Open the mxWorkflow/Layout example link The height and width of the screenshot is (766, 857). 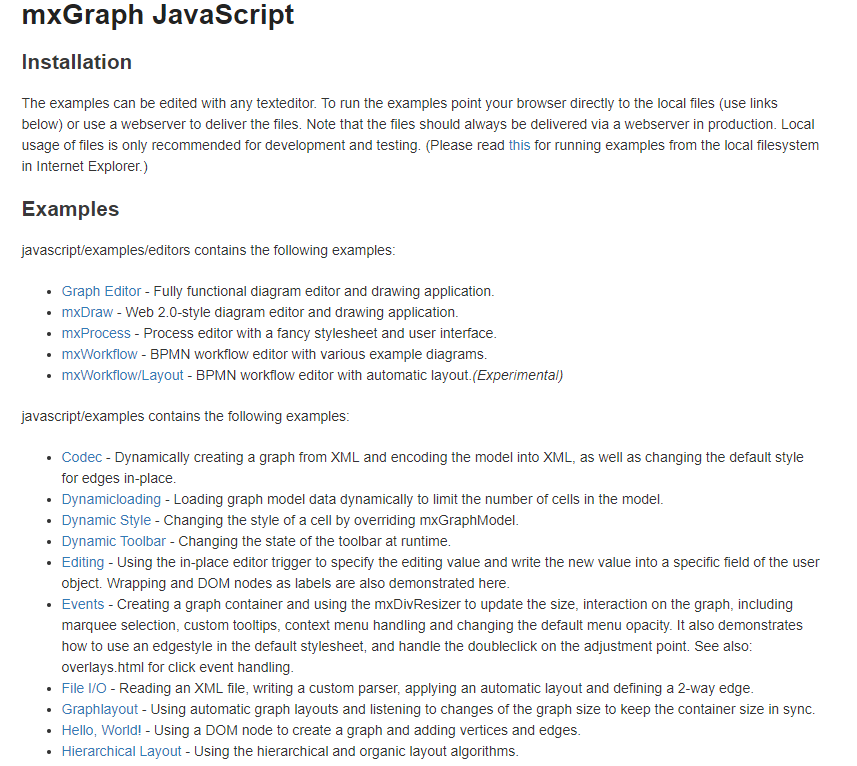(x=122, y=375)
